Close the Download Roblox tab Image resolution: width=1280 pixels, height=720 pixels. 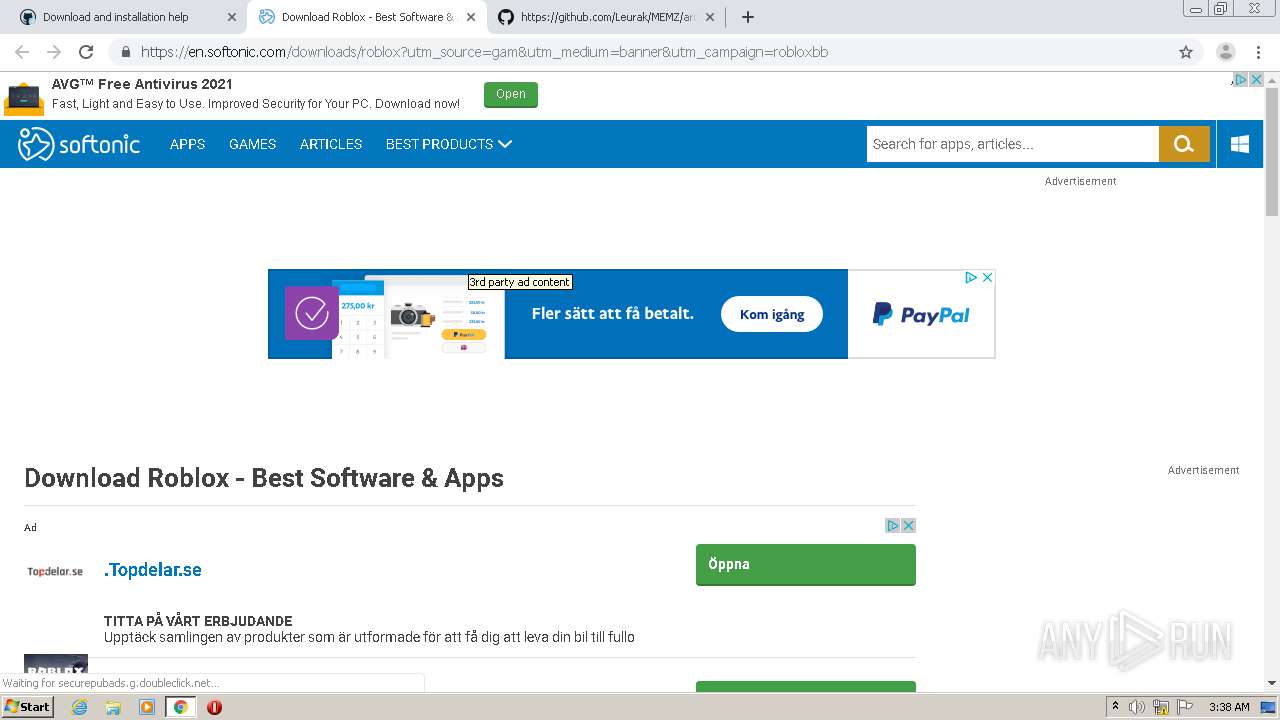click(x=471, y=17)
